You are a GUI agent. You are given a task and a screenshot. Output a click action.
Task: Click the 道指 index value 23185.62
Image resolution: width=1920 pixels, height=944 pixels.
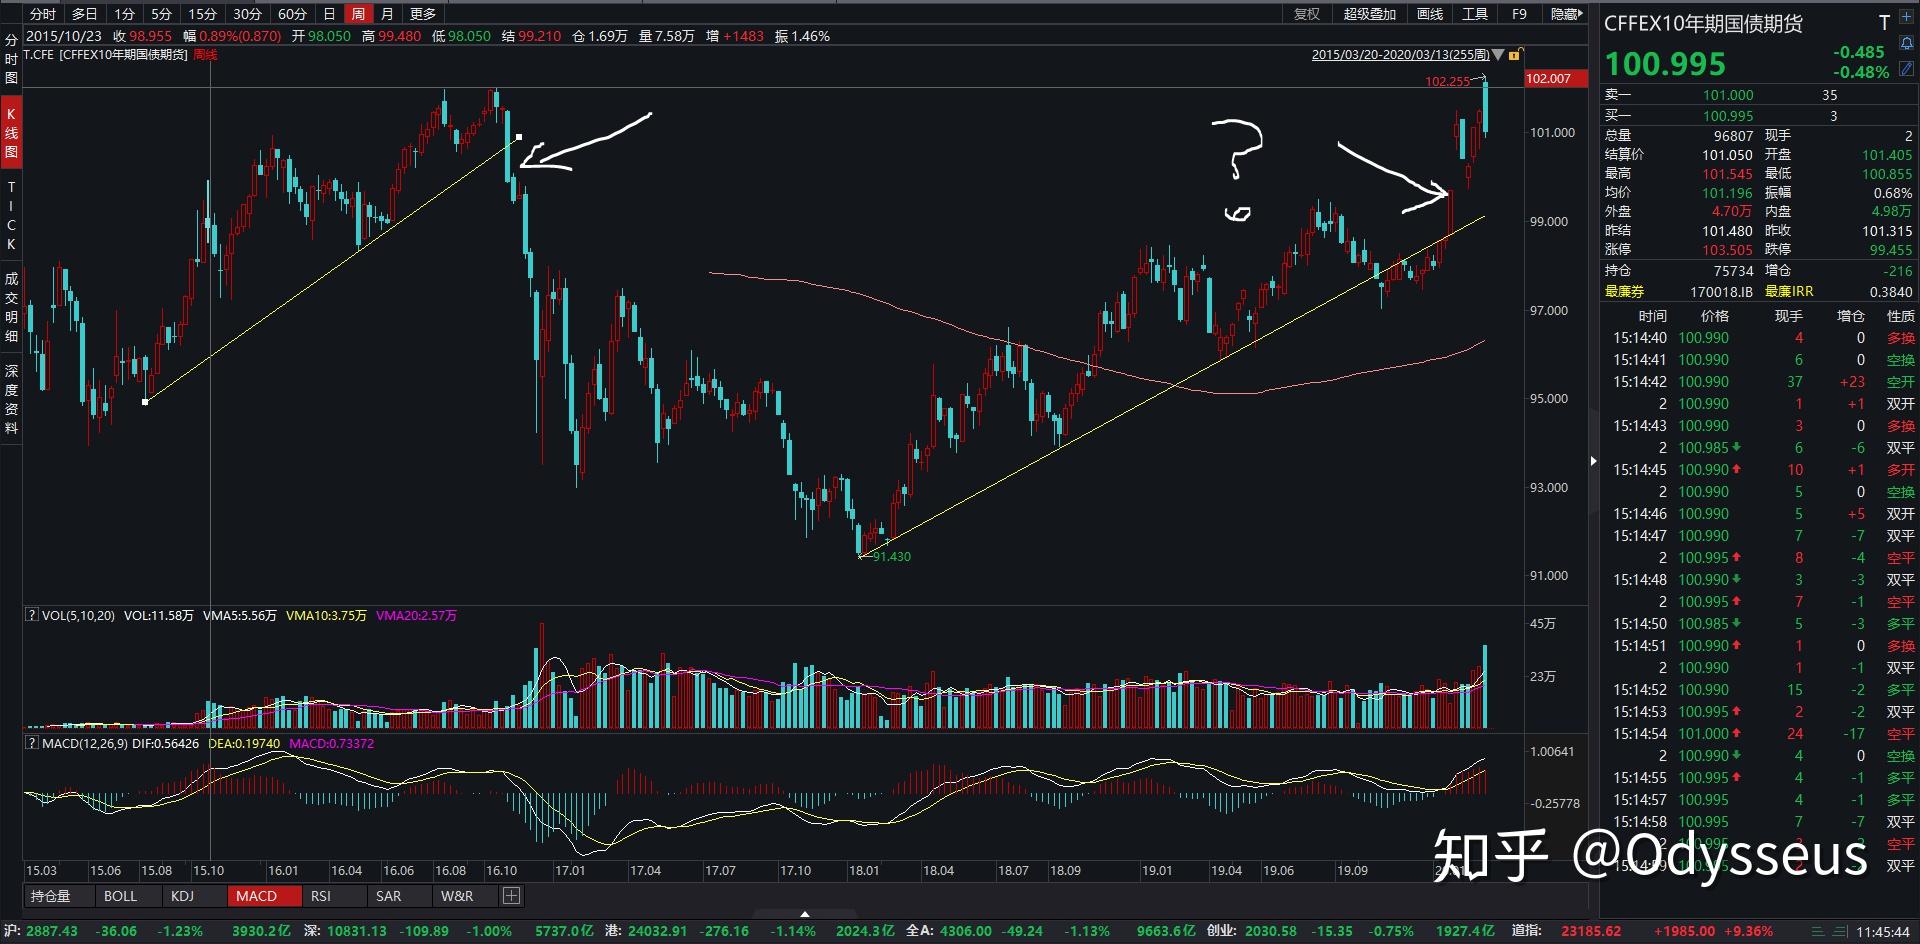(1591, 931)
